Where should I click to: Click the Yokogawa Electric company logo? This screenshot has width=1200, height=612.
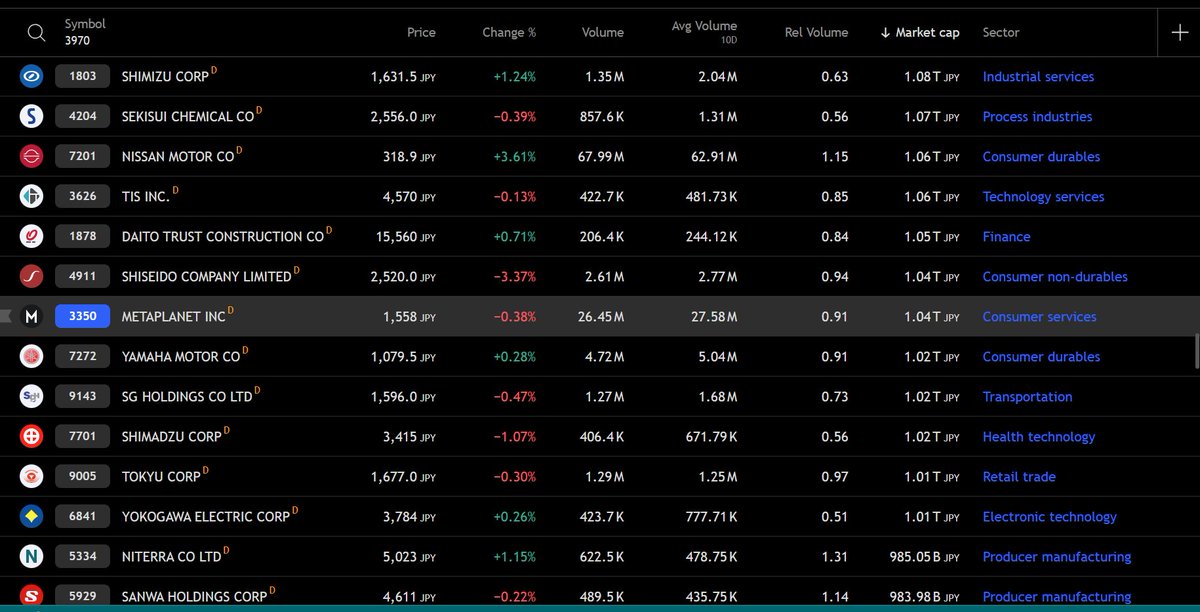click(x=32, y=516)
